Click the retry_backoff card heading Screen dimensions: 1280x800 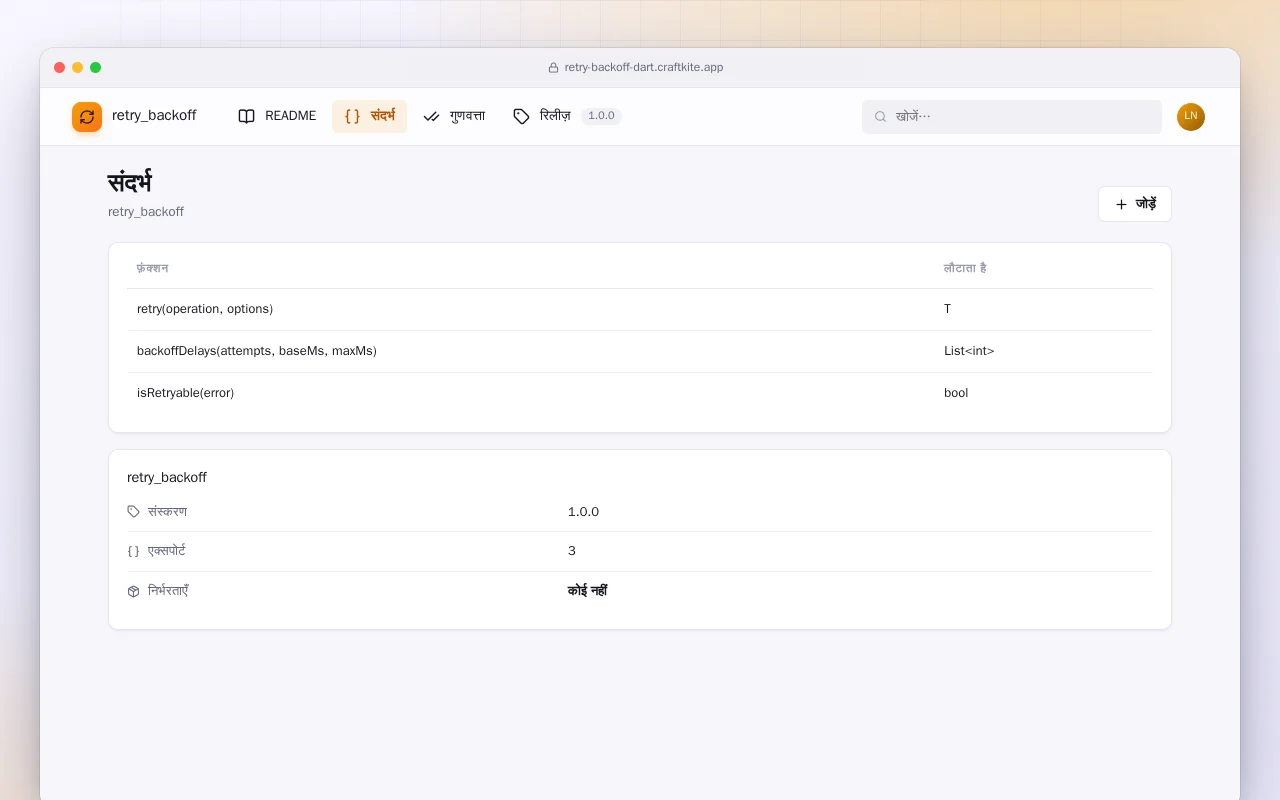click(x=167, y=478)
